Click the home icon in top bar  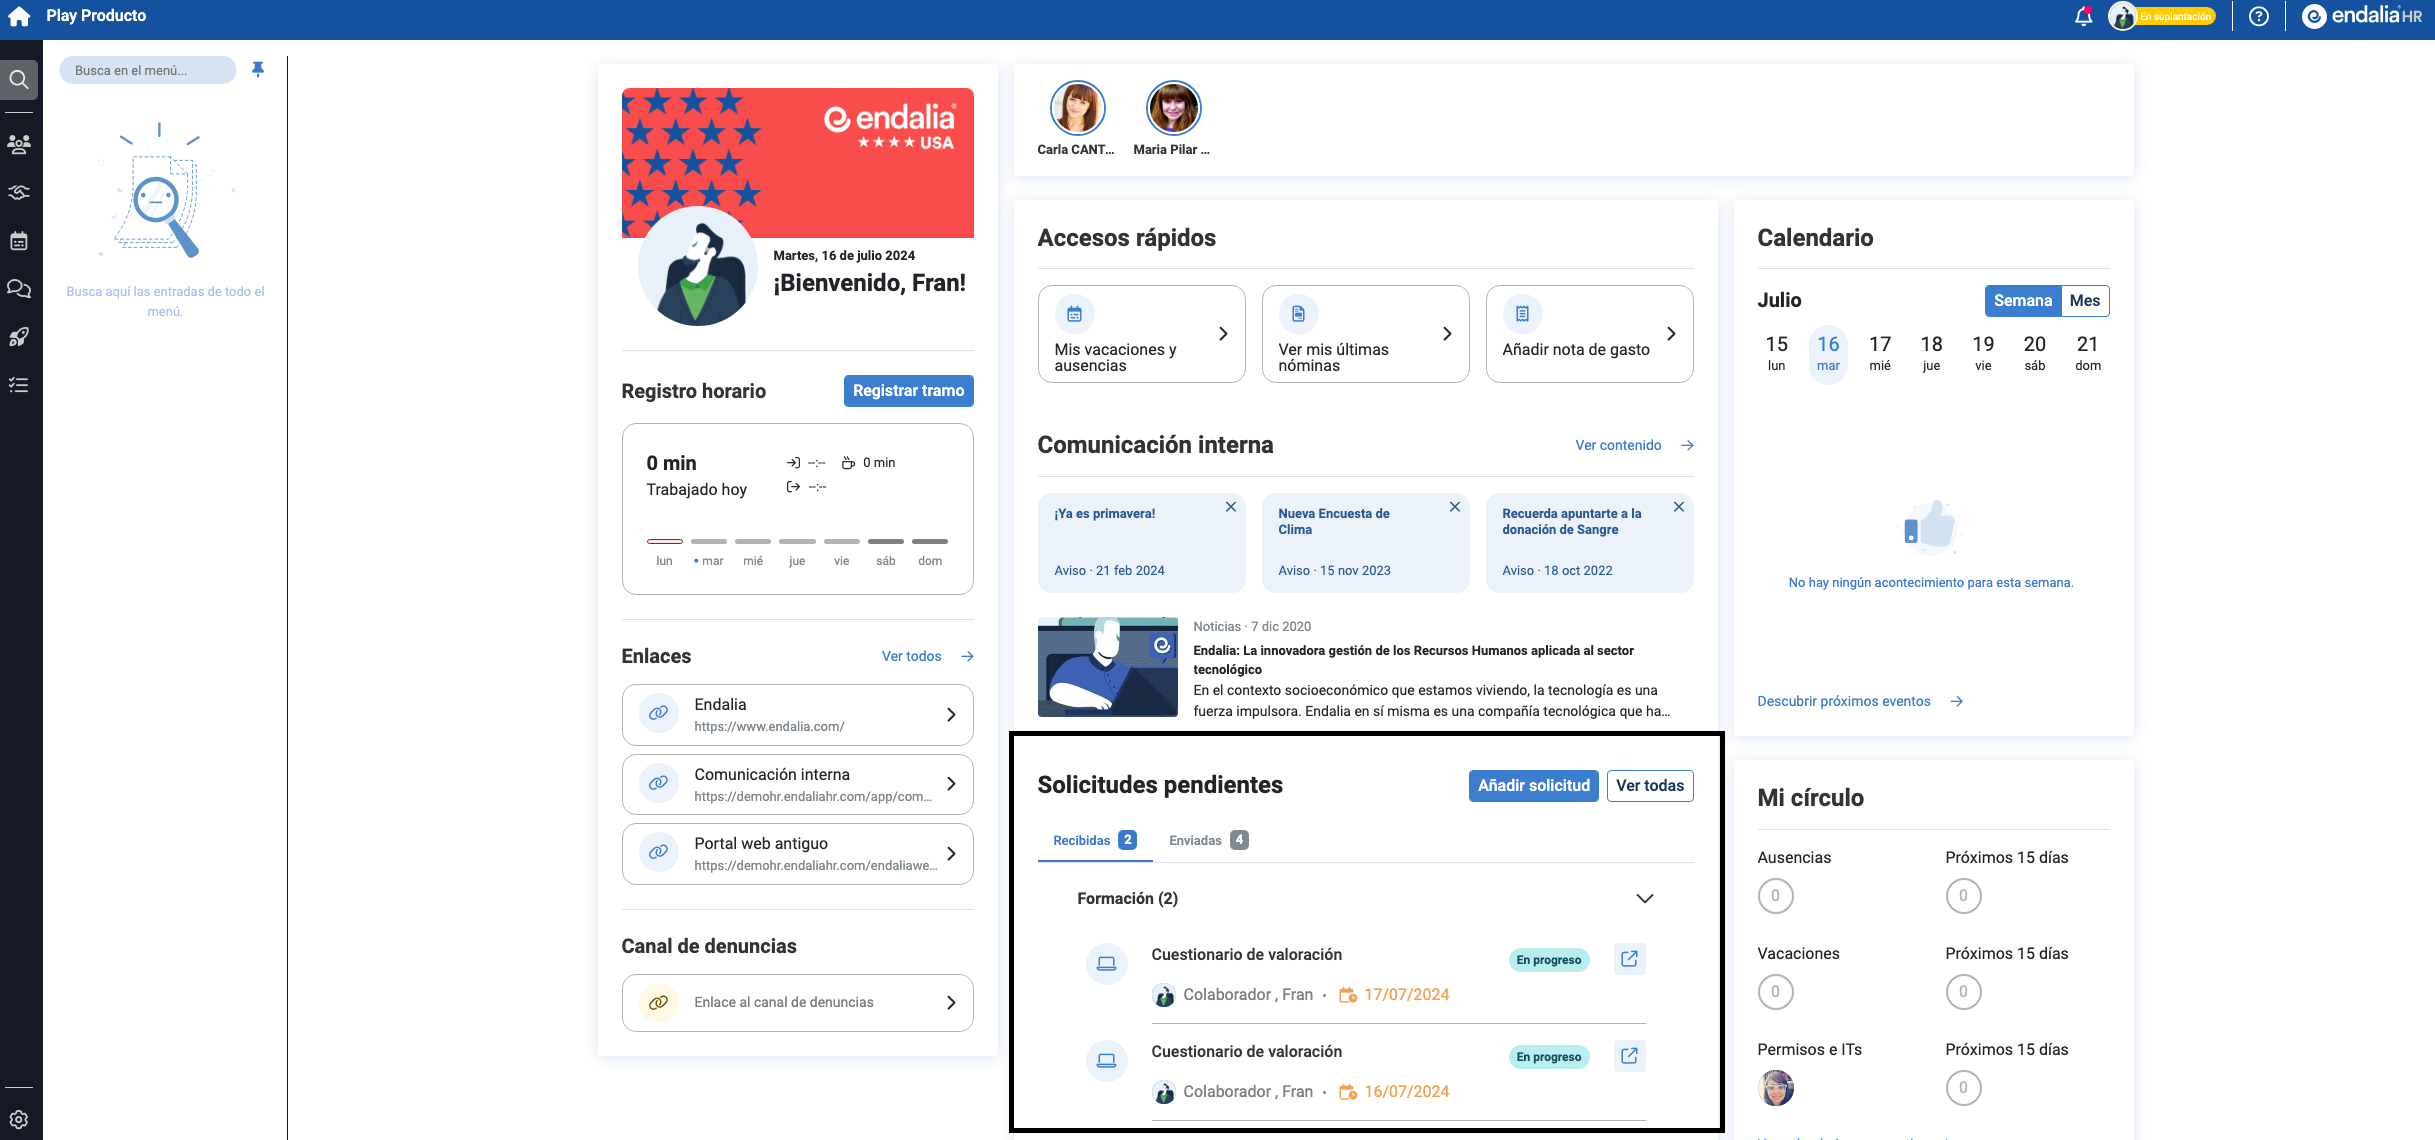point(19,16)
